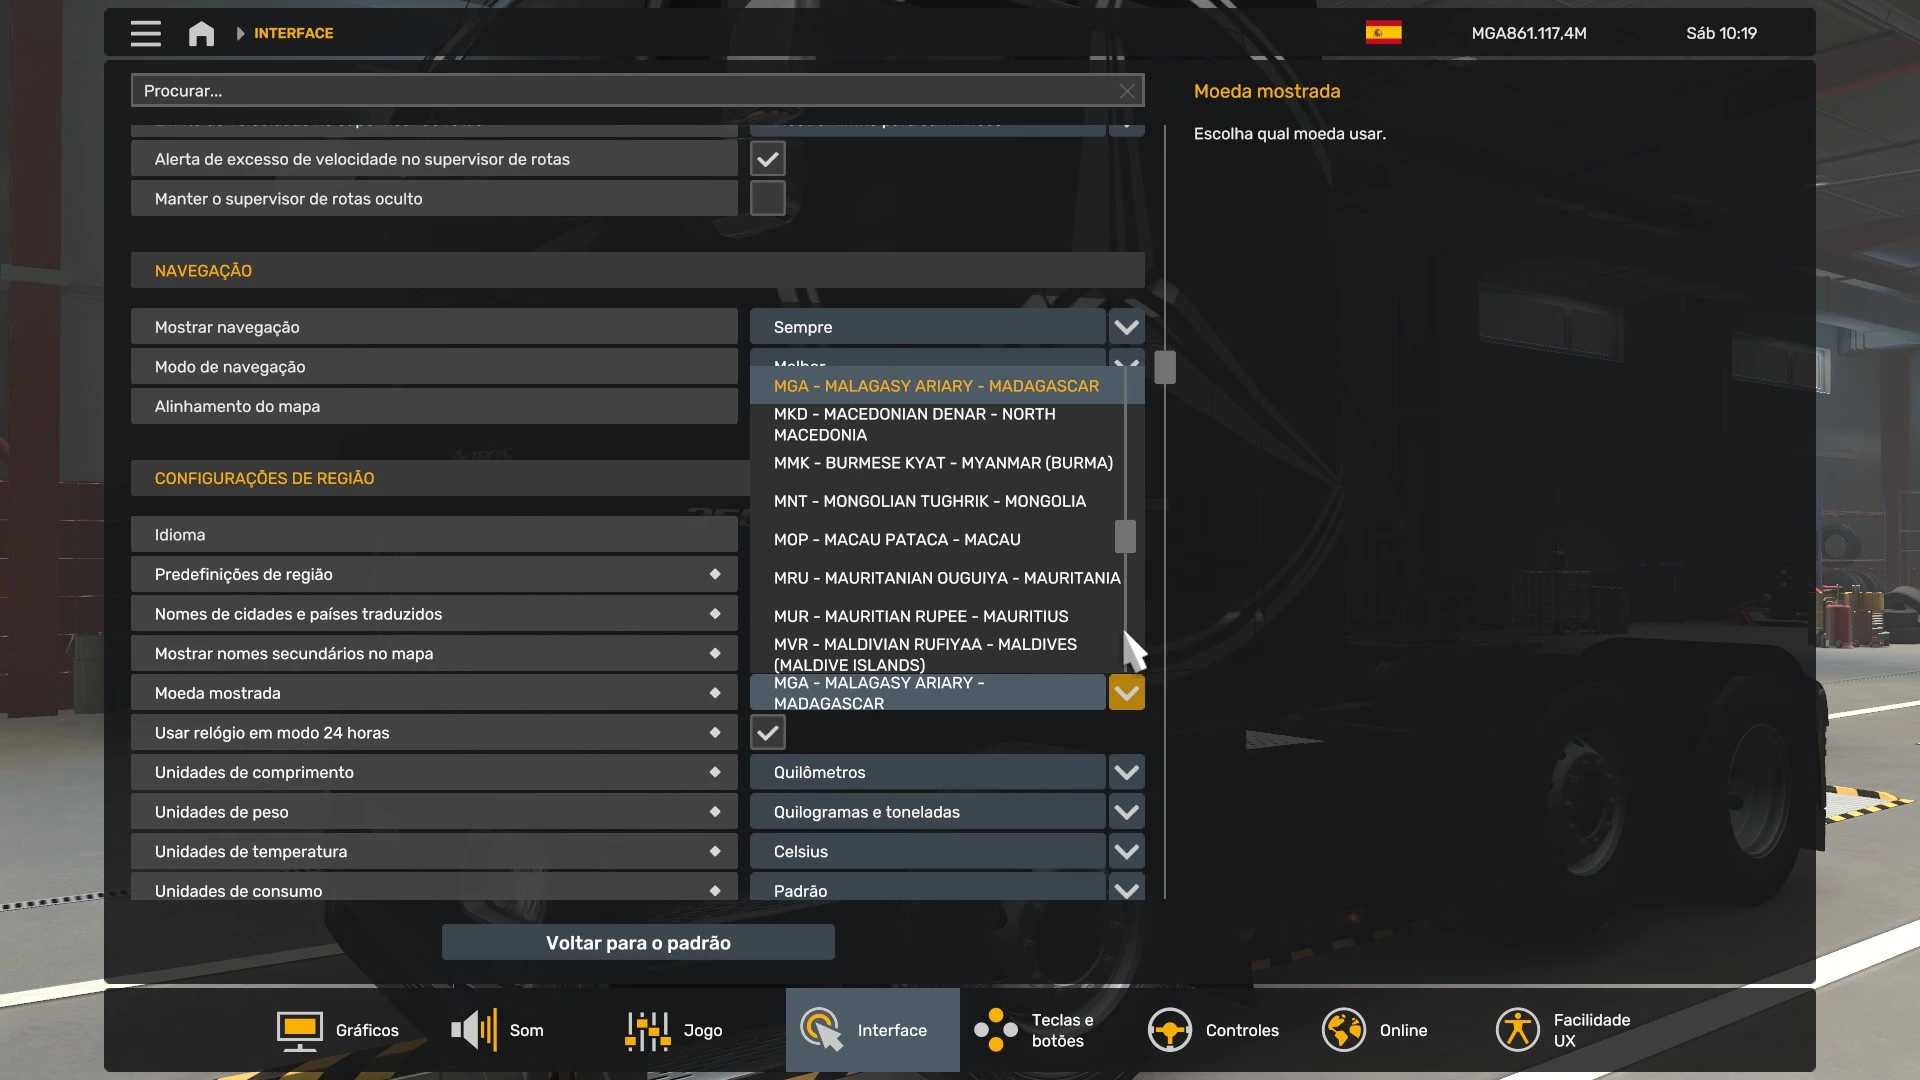1920x1080 pixels.
Task: Toggle 24-hour clock mode checkbox
Action: [767, 733]
